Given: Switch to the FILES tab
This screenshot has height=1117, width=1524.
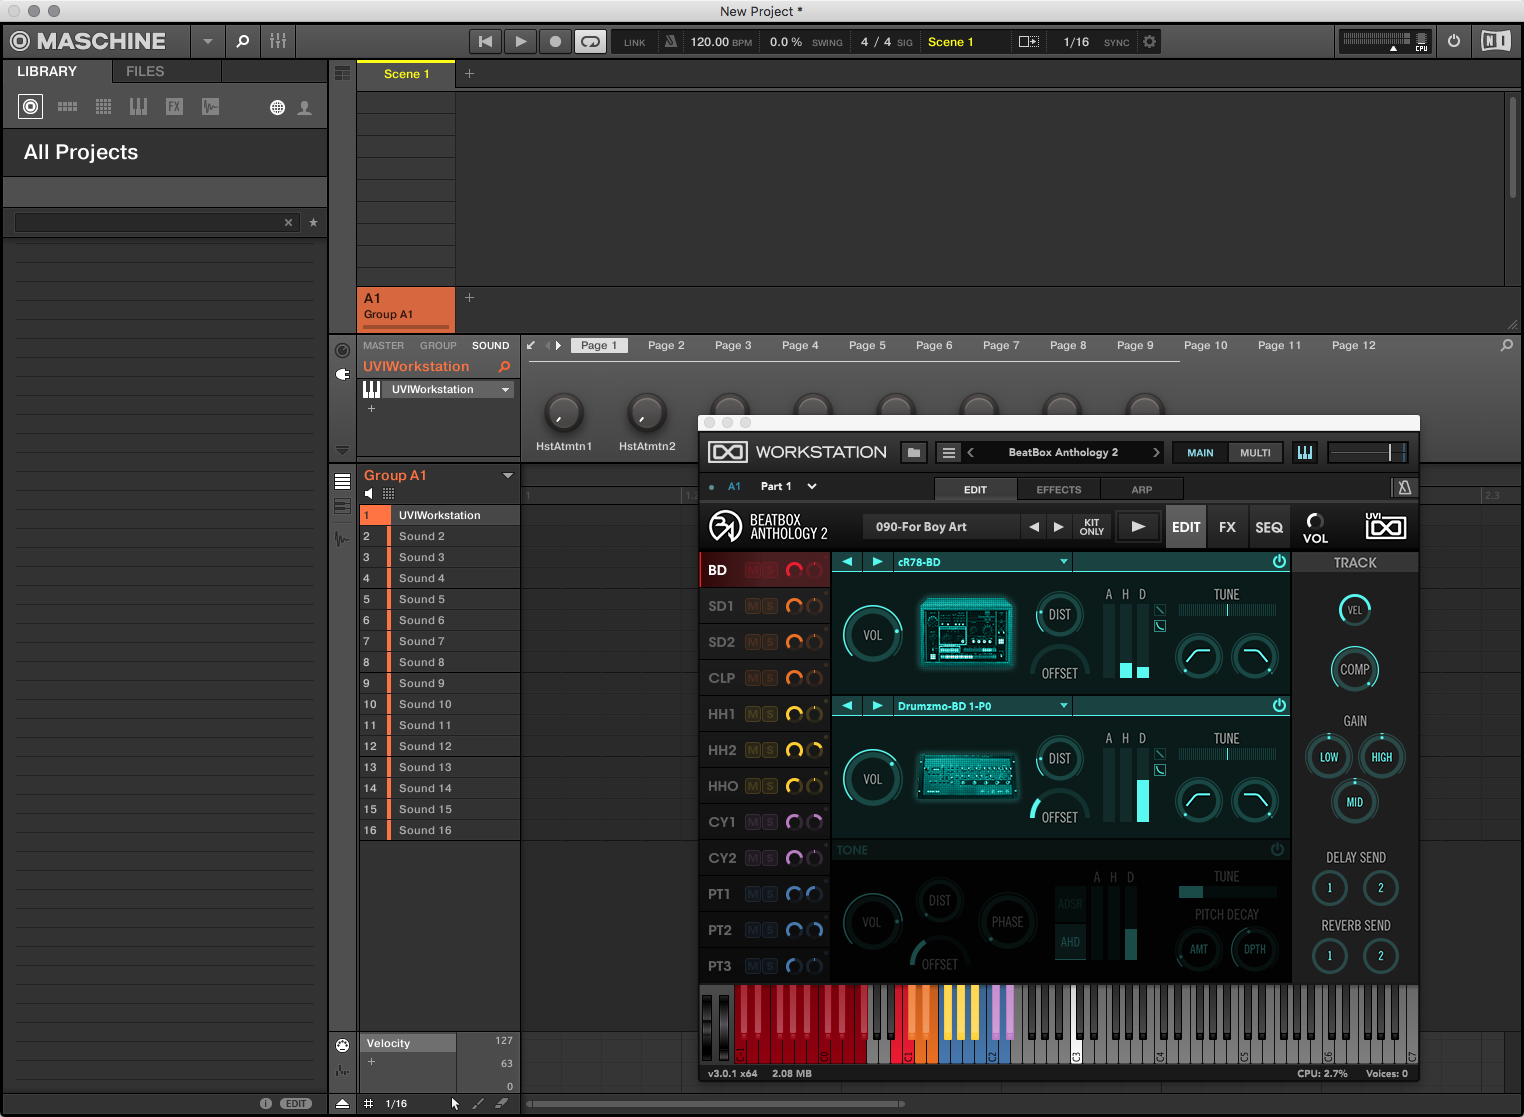Looking at the screenshot, I should (145, 71).
